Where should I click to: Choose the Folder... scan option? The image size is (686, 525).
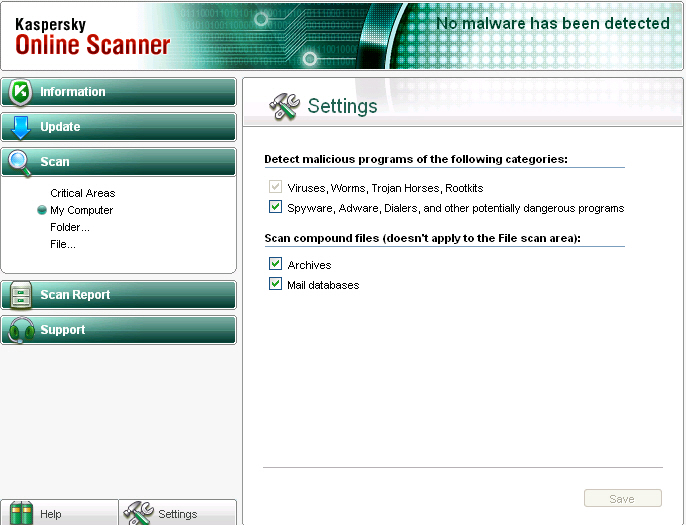pyautogui.click(x=70, y=228)
